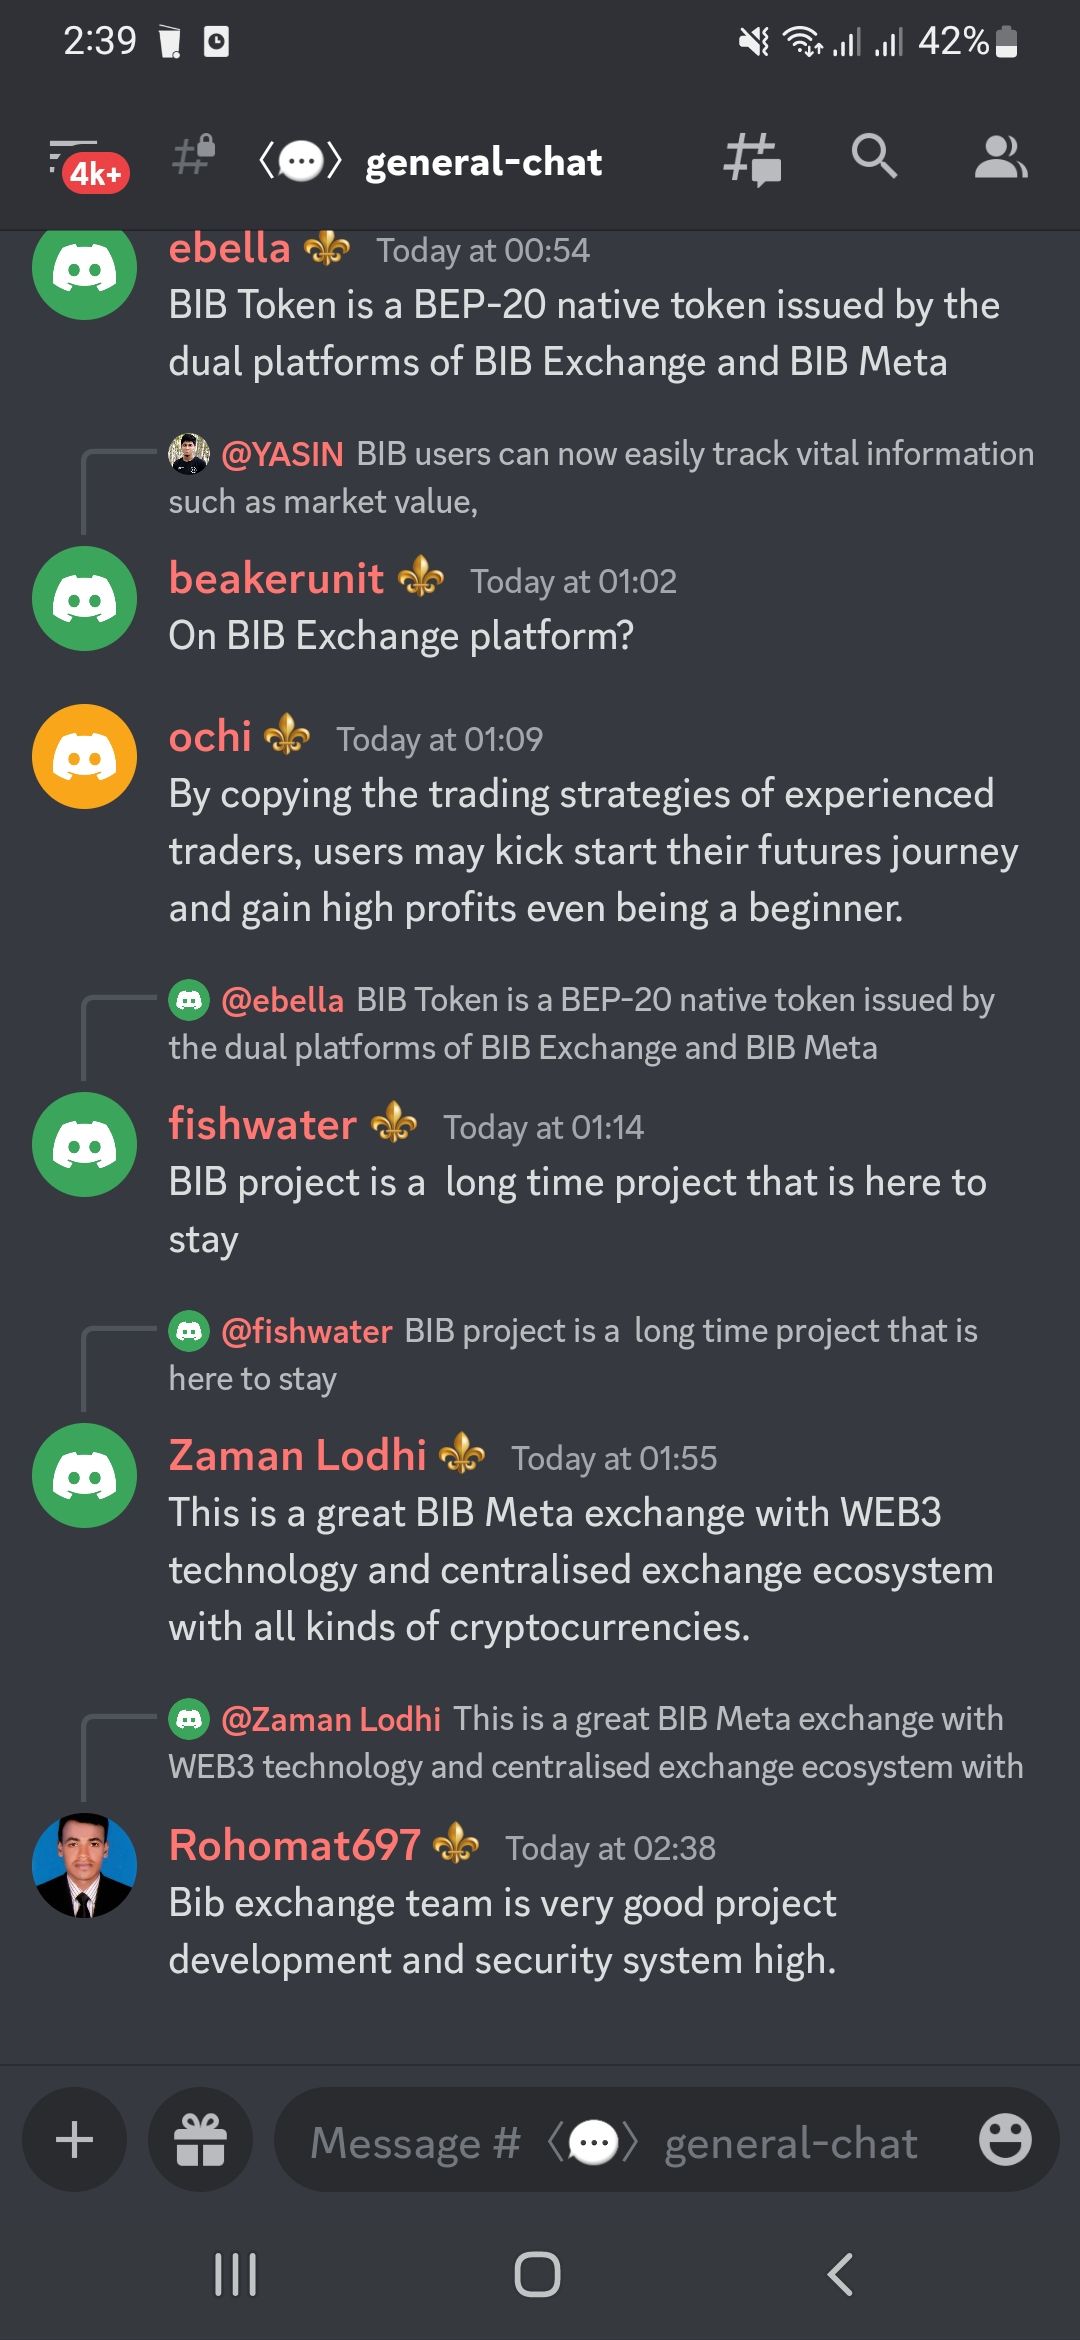The height and width of the screenshot is (2340, 1080).
Task: Tap ochi's orange Discord avatar
Action: (84, 756)
